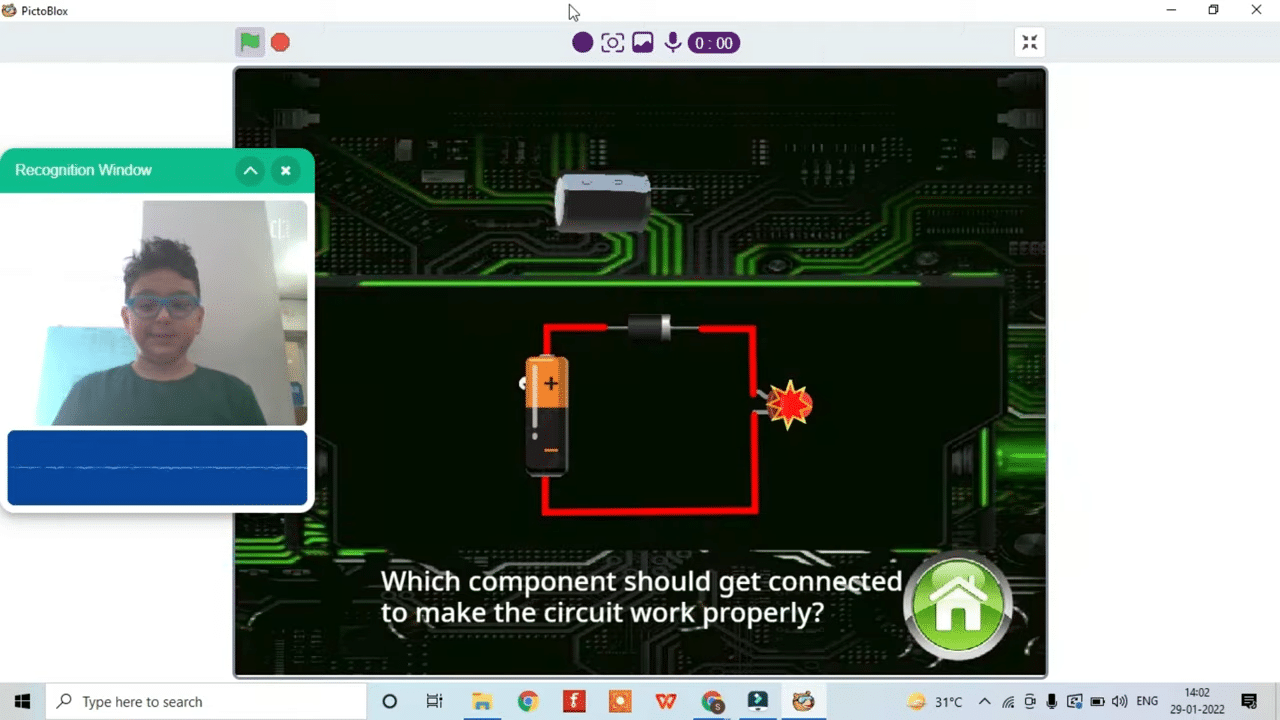Image resolution: width=1280 pixels, height=720 pixels.
Task: Enable the microphone for voice recognition
Action: tap(672, 42)
